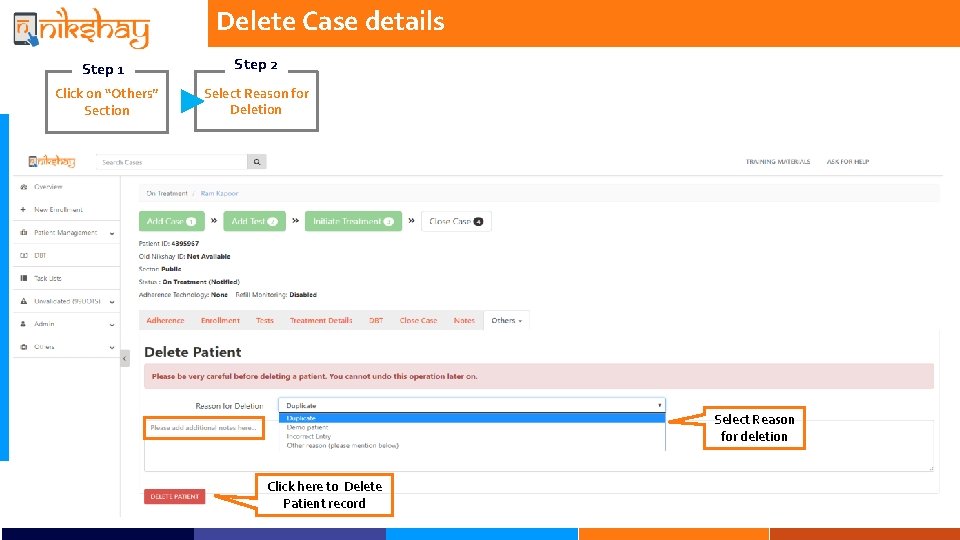Viewport: 960px width, 540px height.
Task: Open the Treatment Details tab
Action: click(x=321, y=320)
